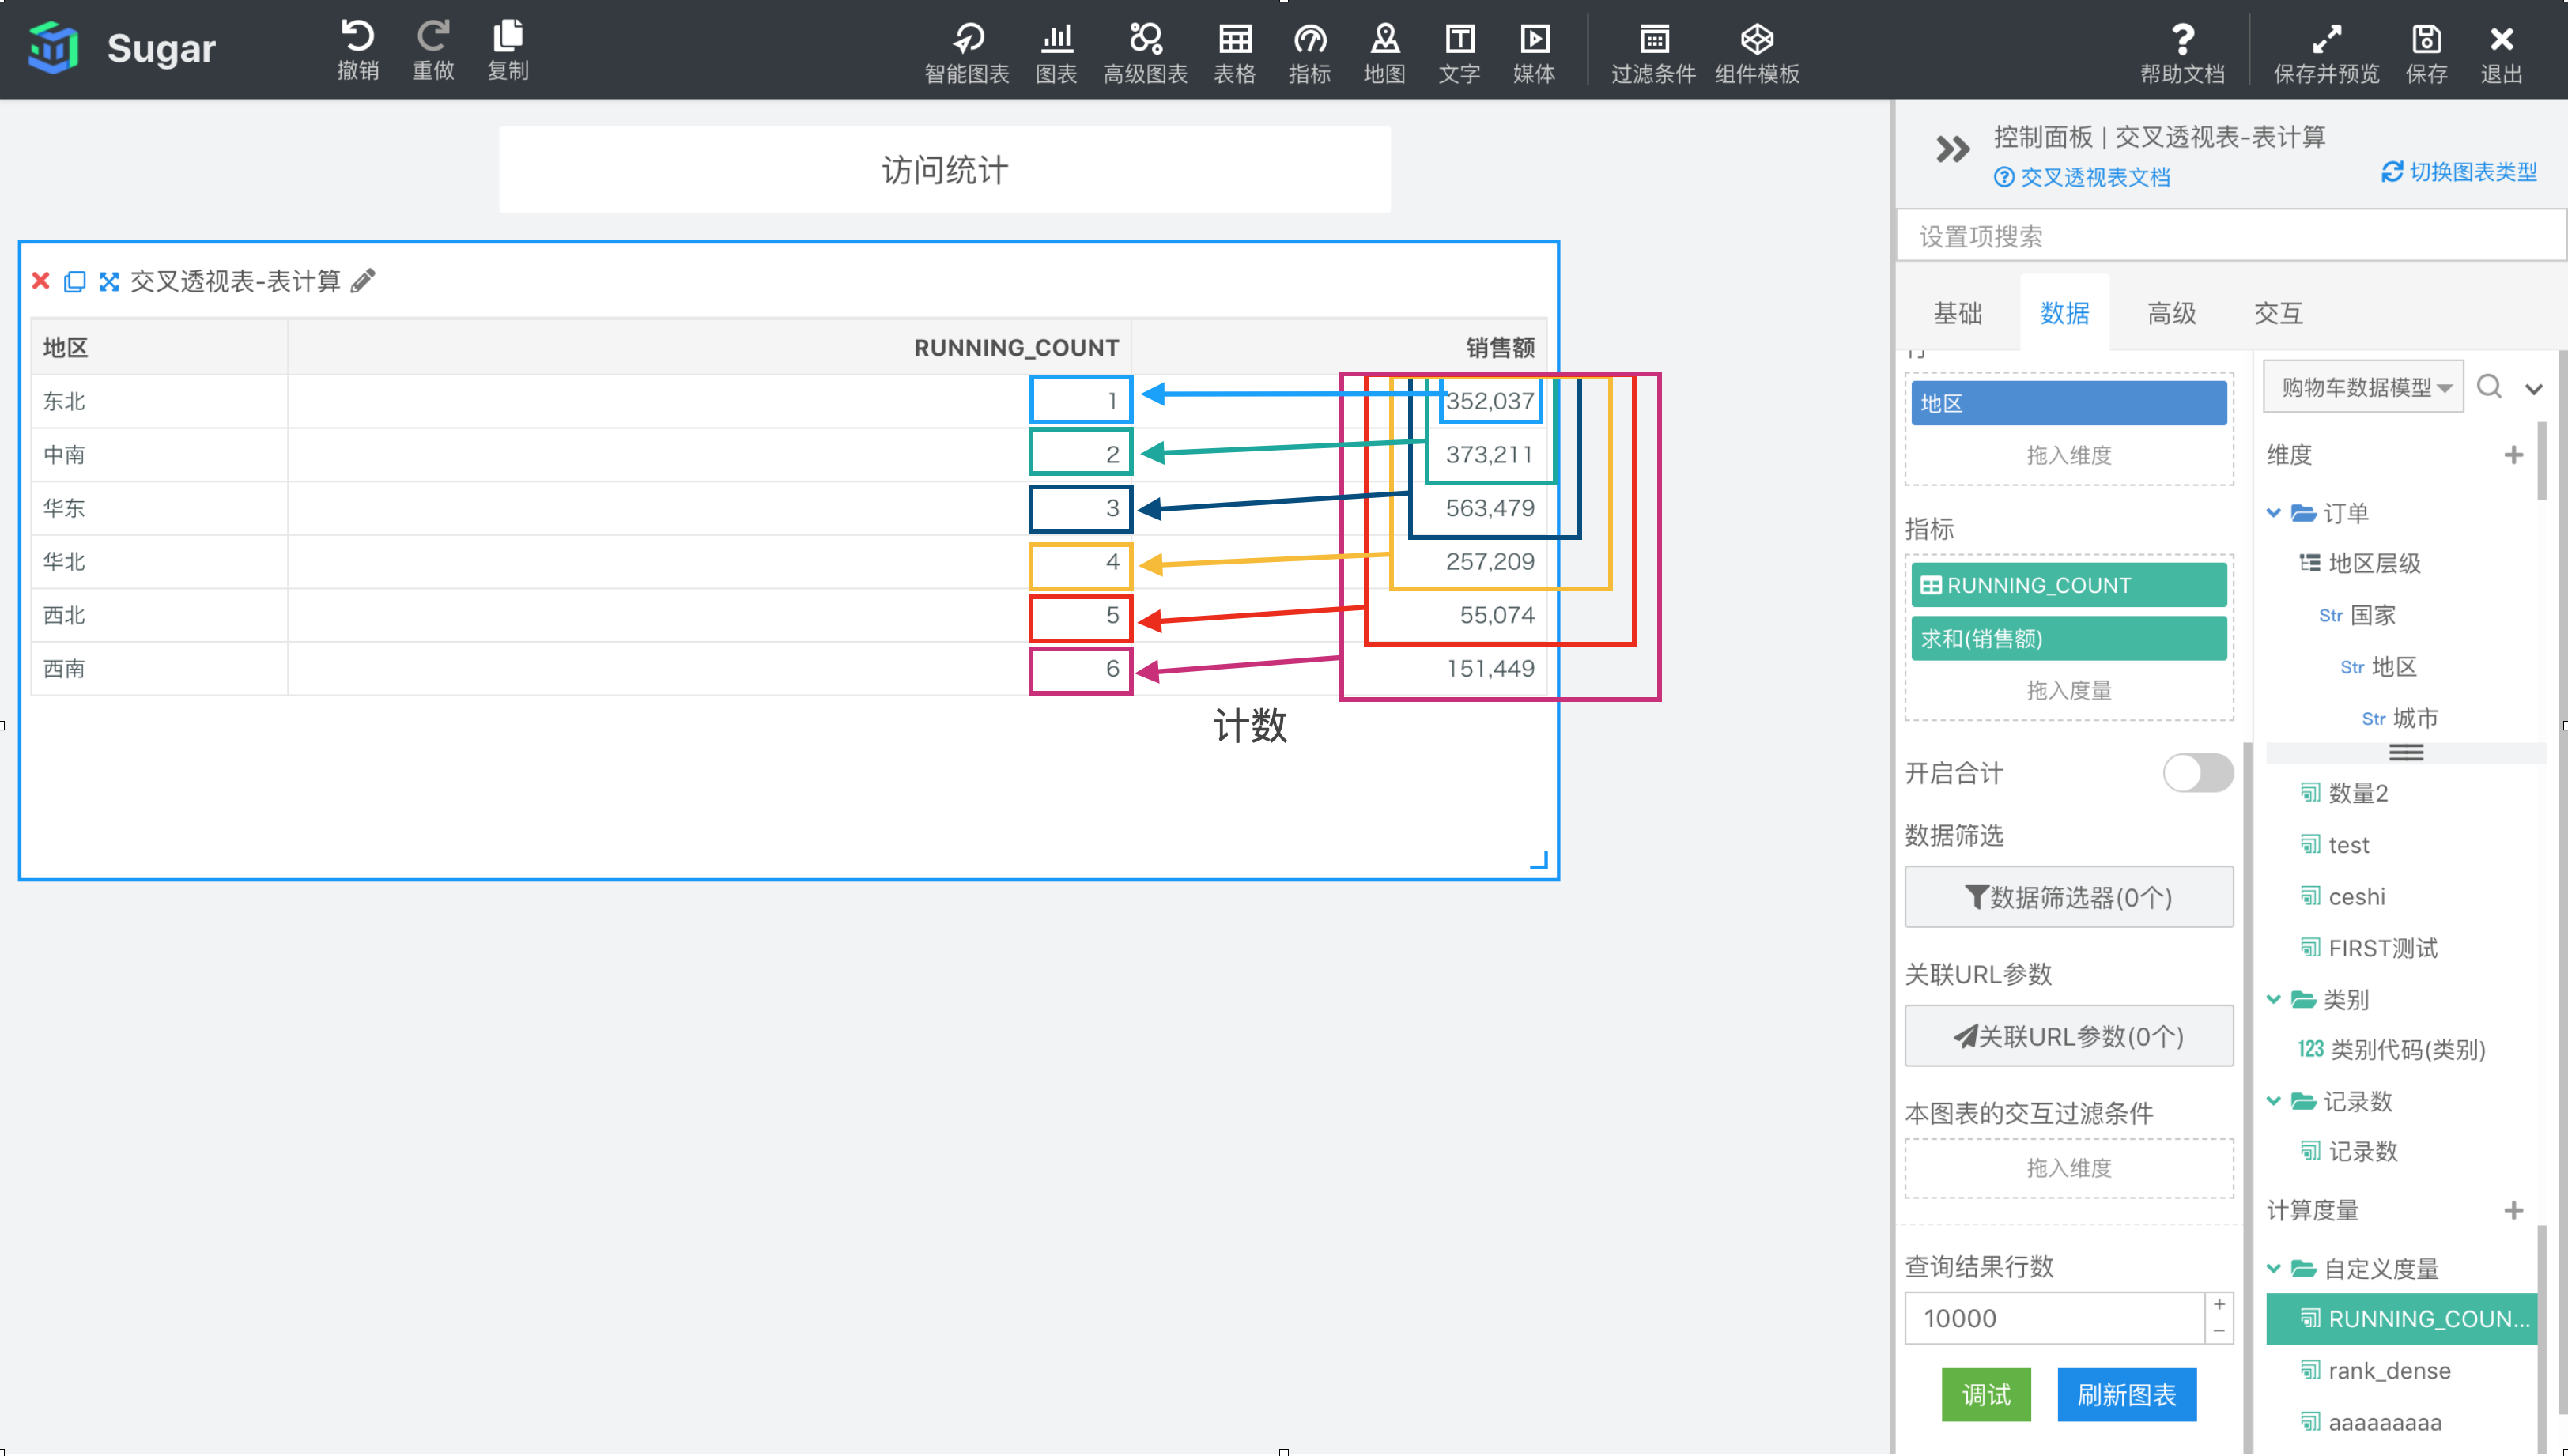Increase the query result row count
This screenshot has height=1456, width=2568.
tap(2219, 1305)
